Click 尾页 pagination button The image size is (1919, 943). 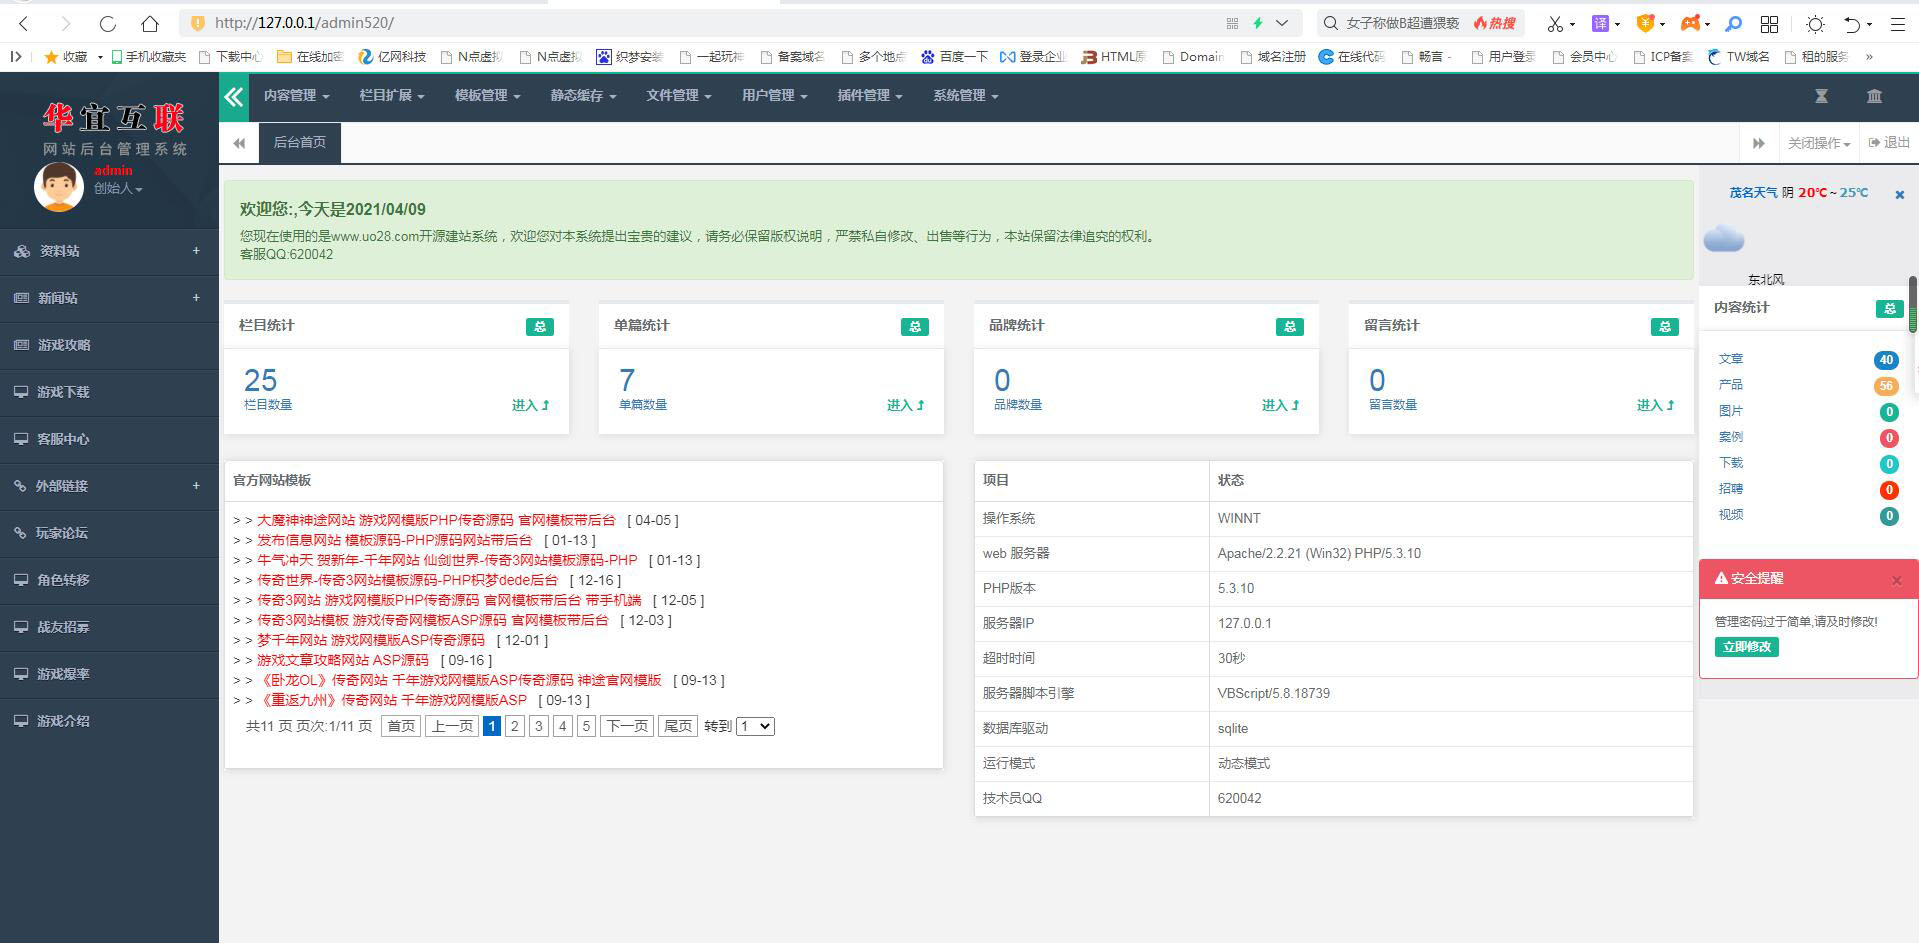tap(677, 727)
